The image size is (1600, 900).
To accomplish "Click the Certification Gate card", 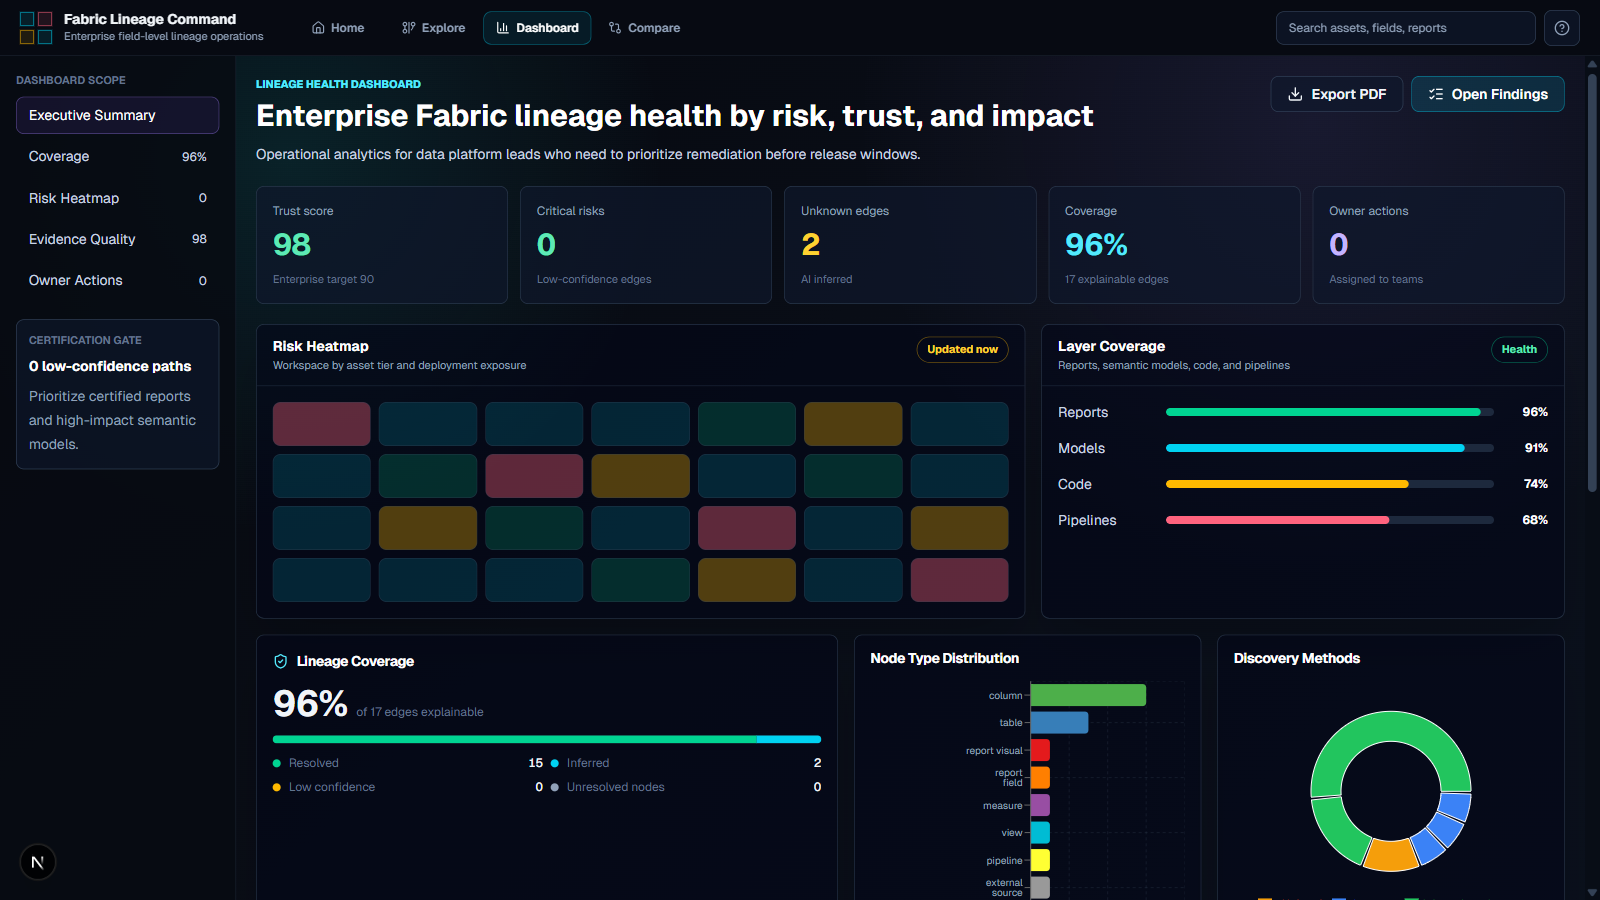I will [118, 394].
